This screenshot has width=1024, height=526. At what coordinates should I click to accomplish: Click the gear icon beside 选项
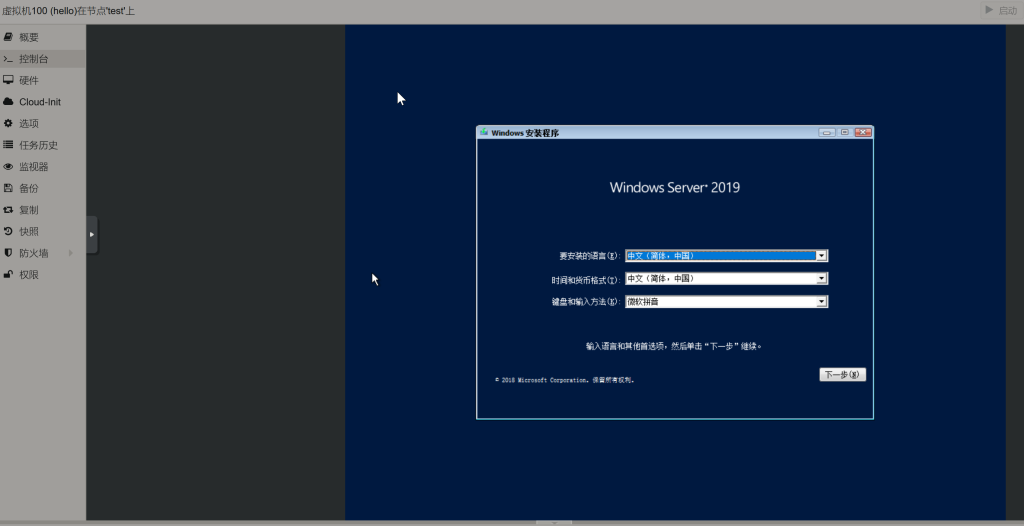pos(8,123)
